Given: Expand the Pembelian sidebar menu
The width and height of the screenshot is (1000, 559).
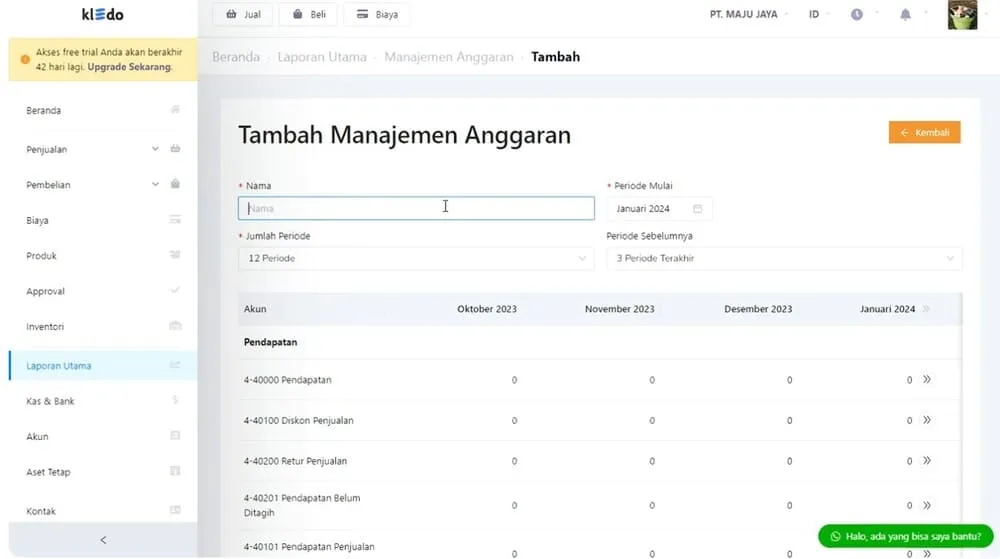Looking at the screenshot, I should 102,185.
